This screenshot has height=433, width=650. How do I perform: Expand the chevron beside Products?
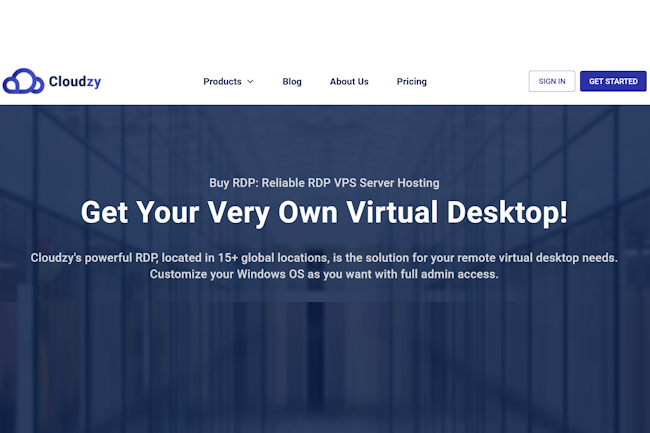250,82
